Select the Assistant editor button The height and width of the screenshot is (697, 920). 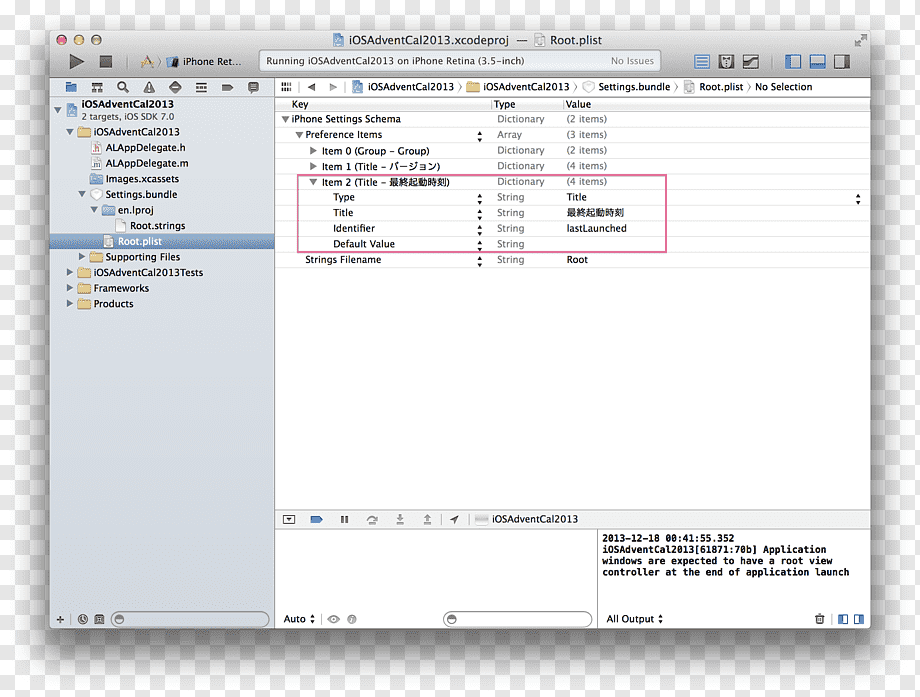click(726, 62)
